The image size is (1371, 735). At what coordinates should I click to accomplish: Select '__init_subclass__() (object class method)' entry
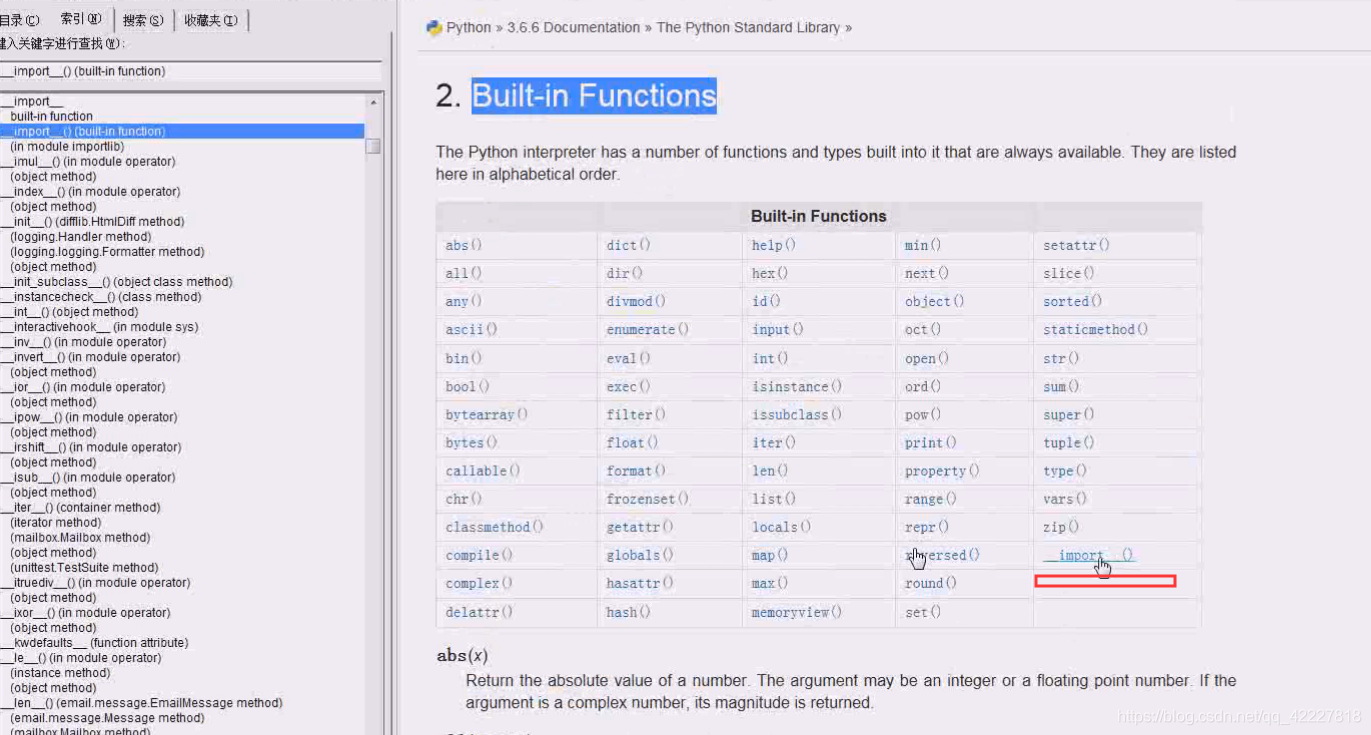pos(116,282)
